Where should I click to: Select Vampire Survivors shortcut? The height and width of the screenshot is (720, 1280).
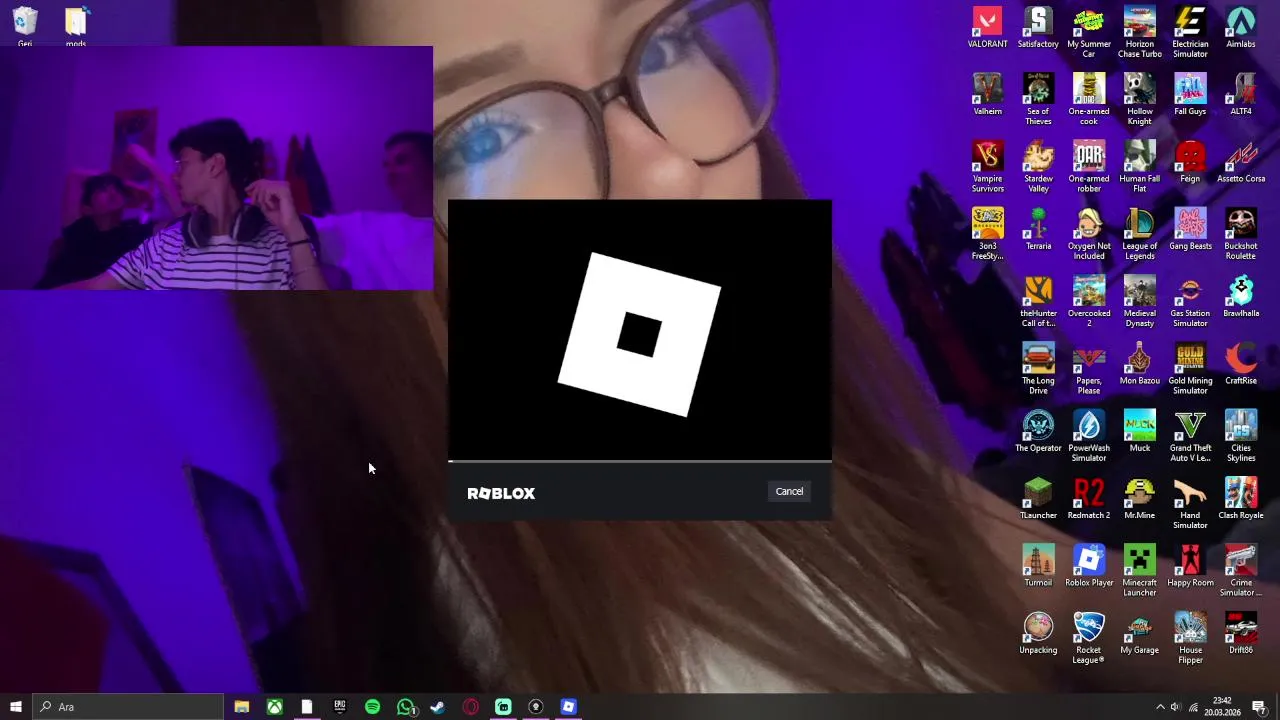987,167
